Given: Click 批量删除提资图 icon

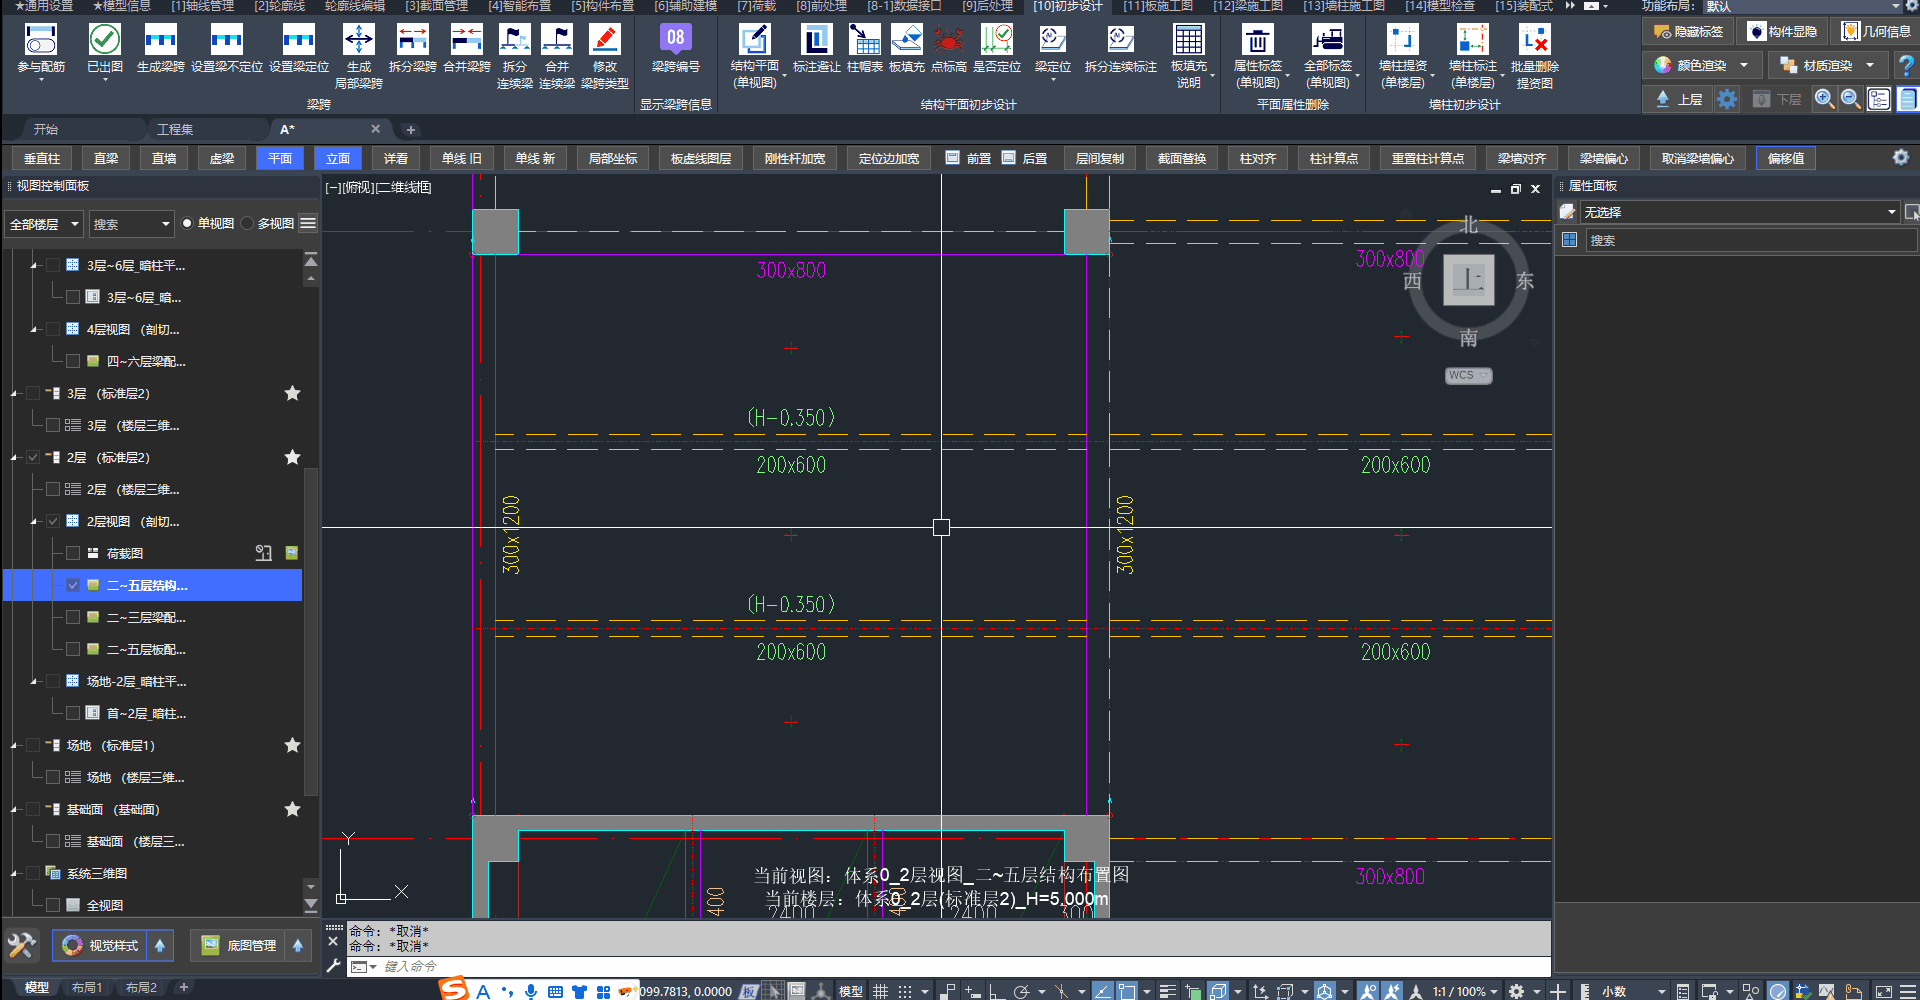Looking at the screenshot, I should 1534,41.
